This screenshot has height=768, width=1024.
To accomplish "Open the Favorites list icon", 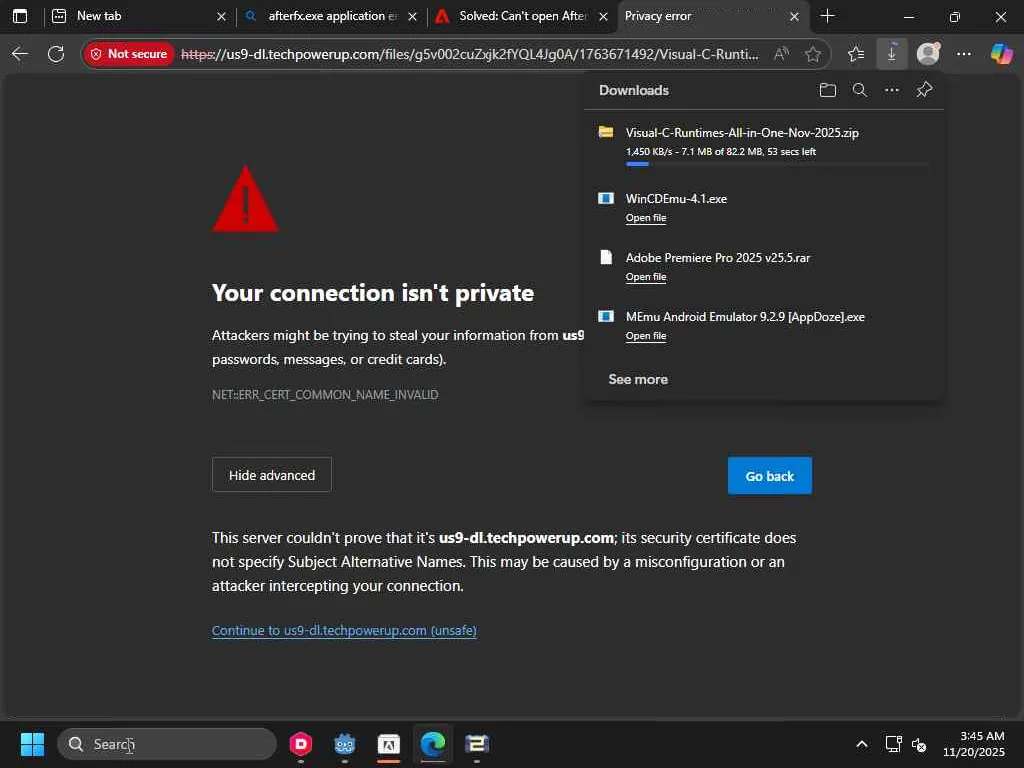I will point(856,54).
